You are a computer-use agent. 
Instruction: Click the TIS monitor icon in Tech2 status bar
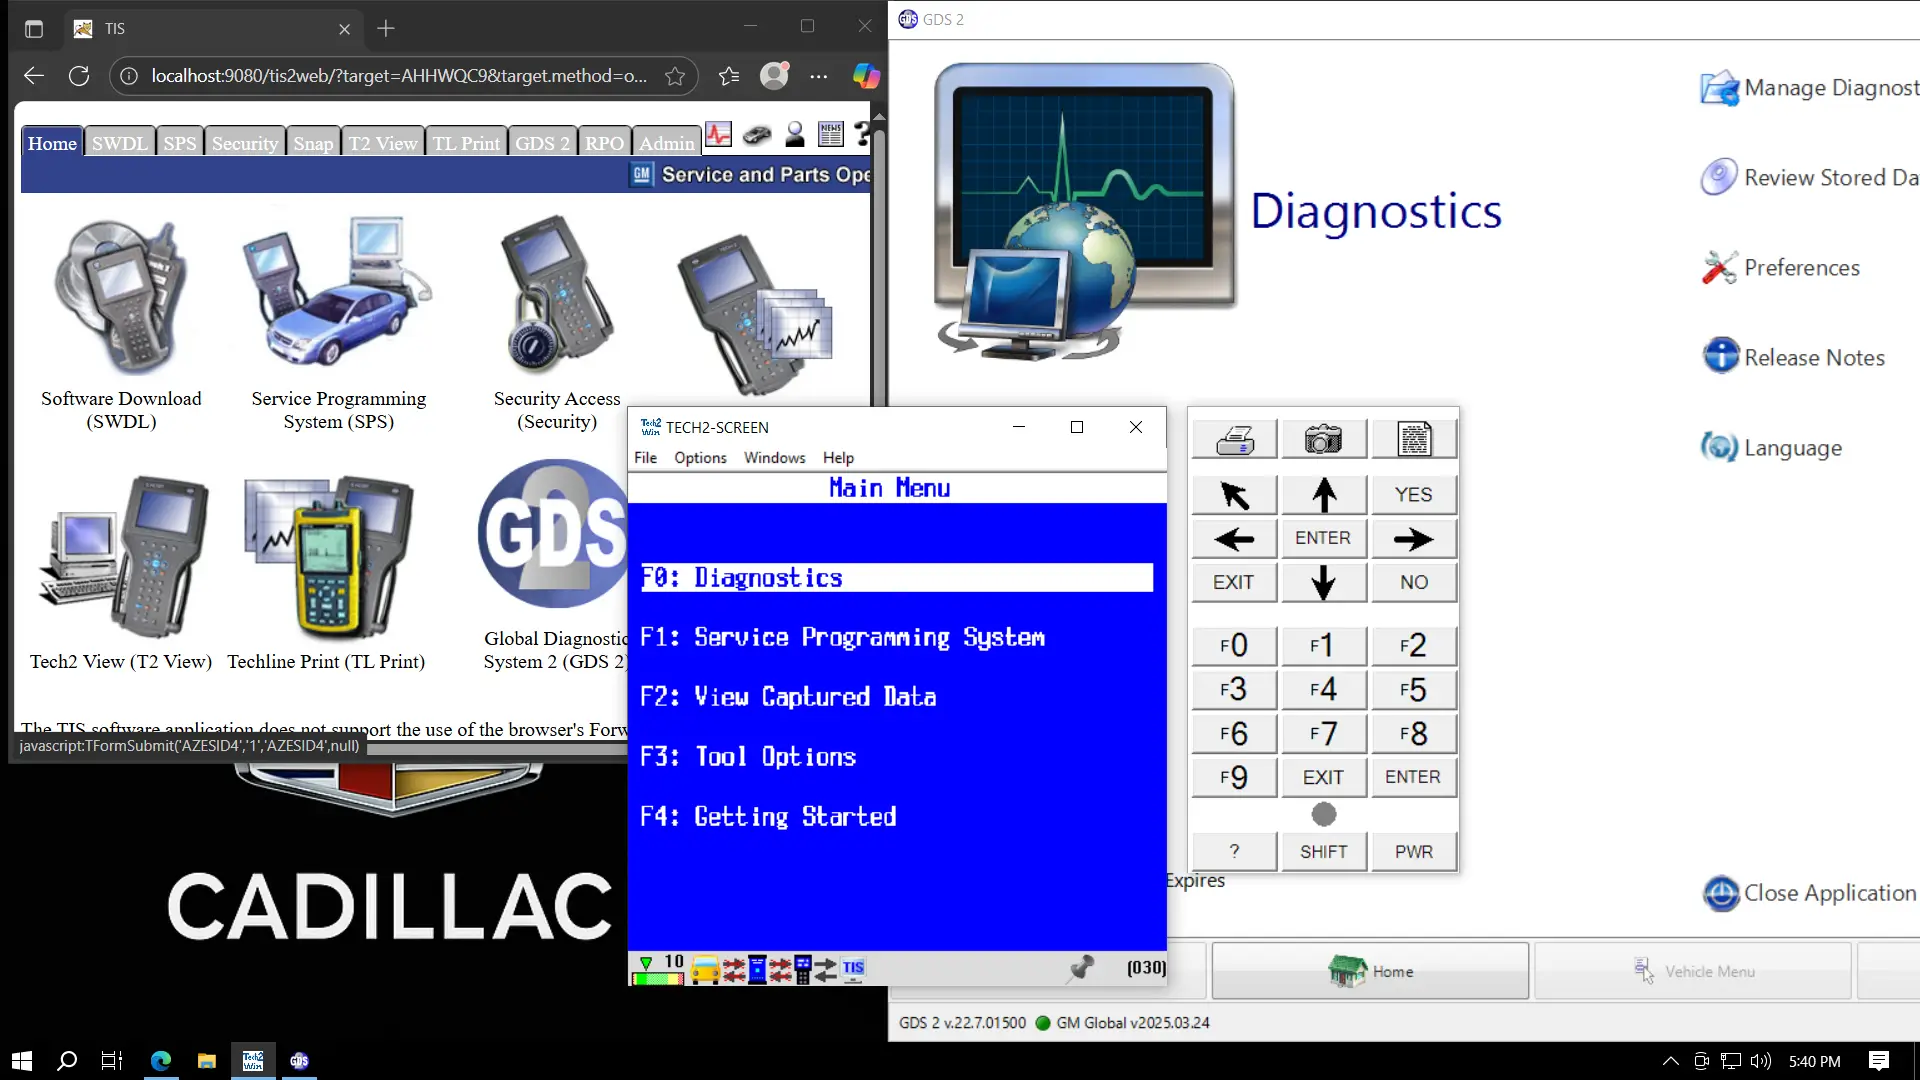click(x=852, y=968)
